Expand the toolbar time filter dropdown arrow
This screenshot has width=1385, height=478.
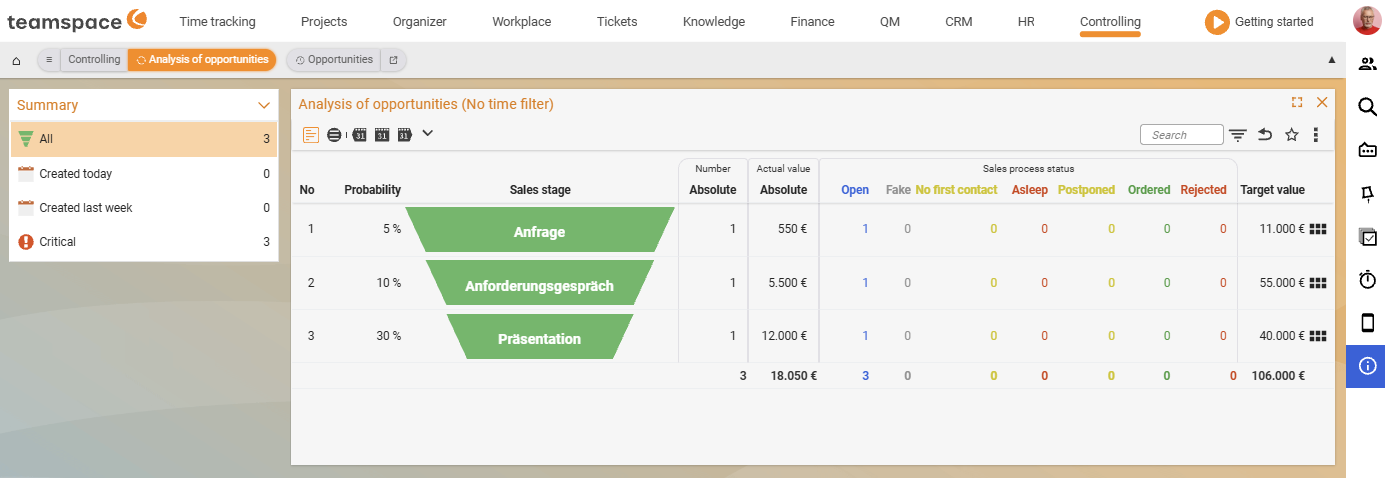[x=427, y=133]
